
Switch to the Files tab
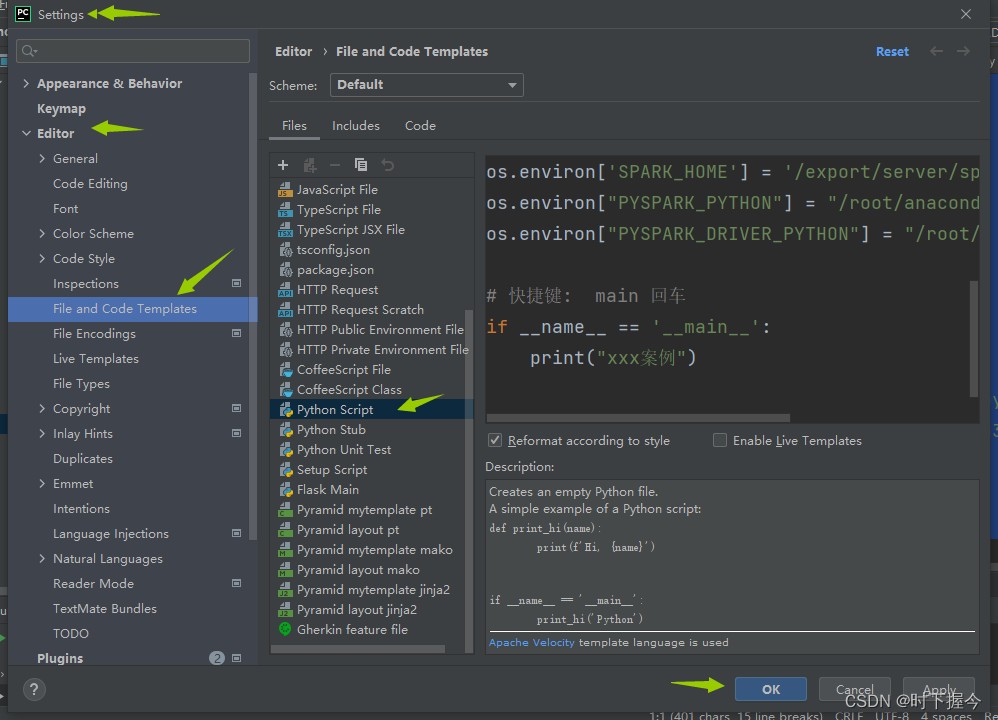point(294,126)
